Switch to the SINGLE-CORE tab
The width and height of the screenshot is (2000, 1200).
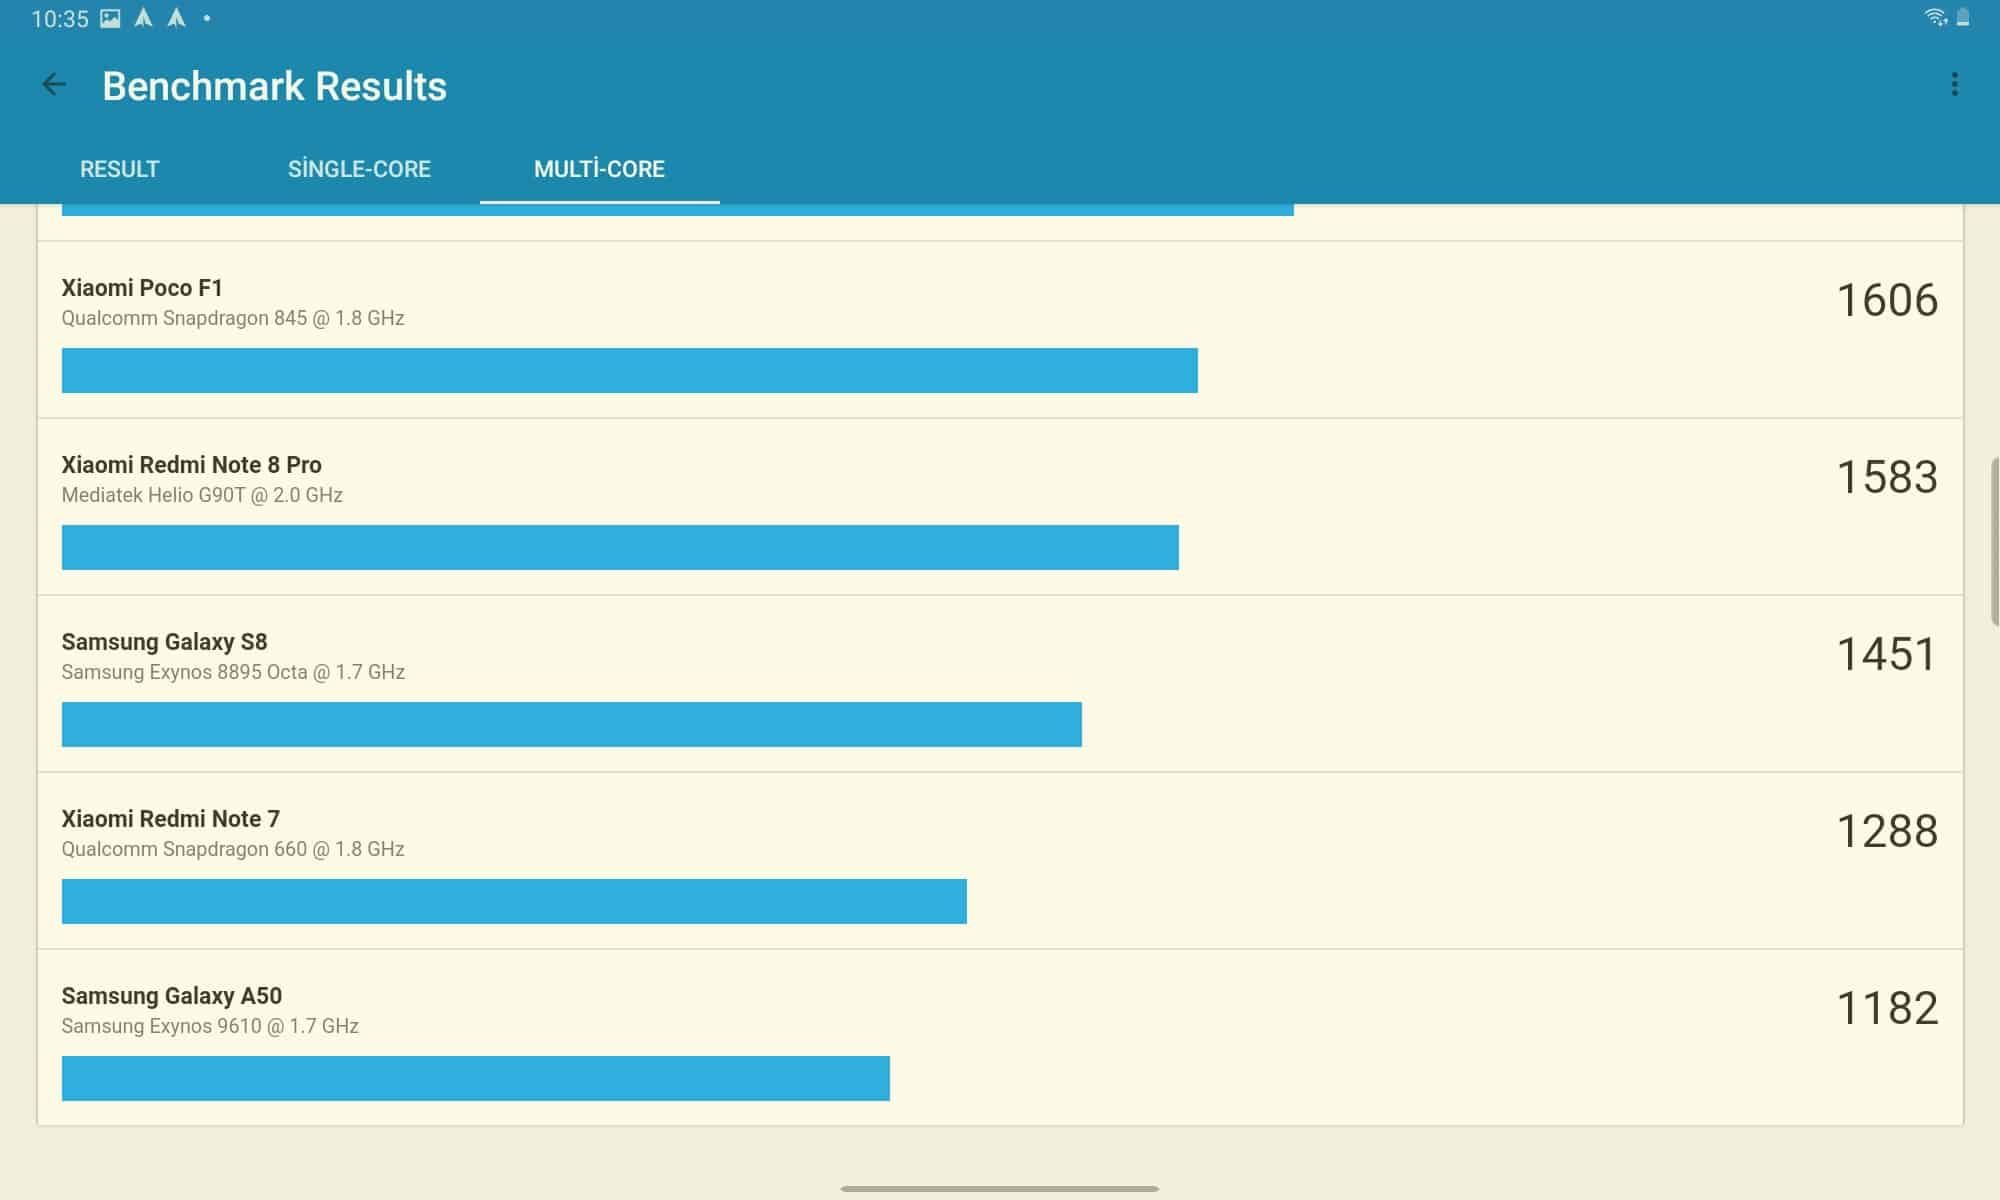[359, 169]
